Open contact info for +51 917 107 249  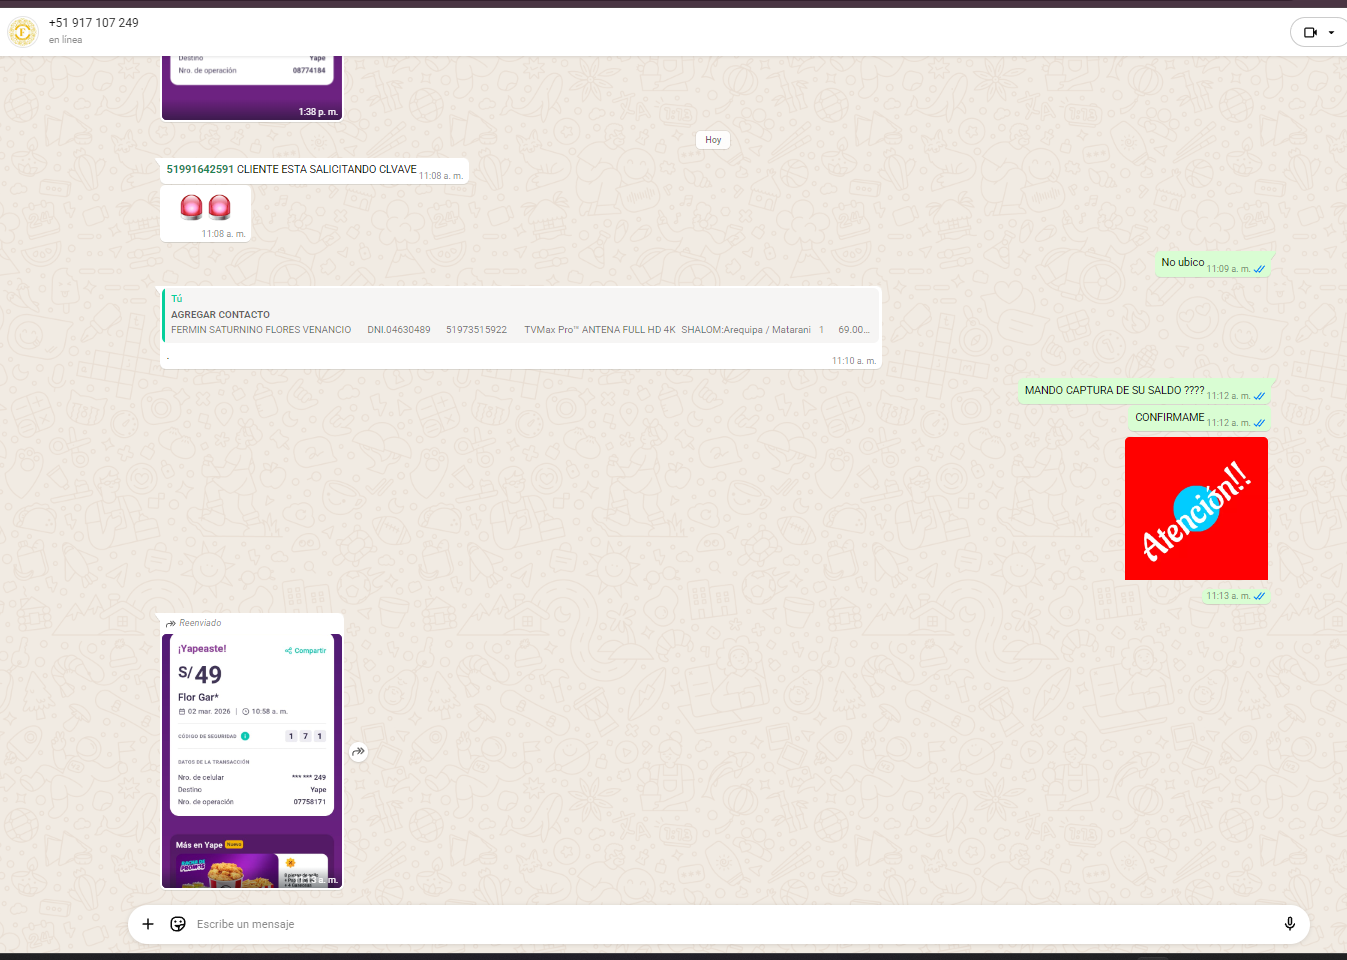pyautogui.click(x=94, y=22)
